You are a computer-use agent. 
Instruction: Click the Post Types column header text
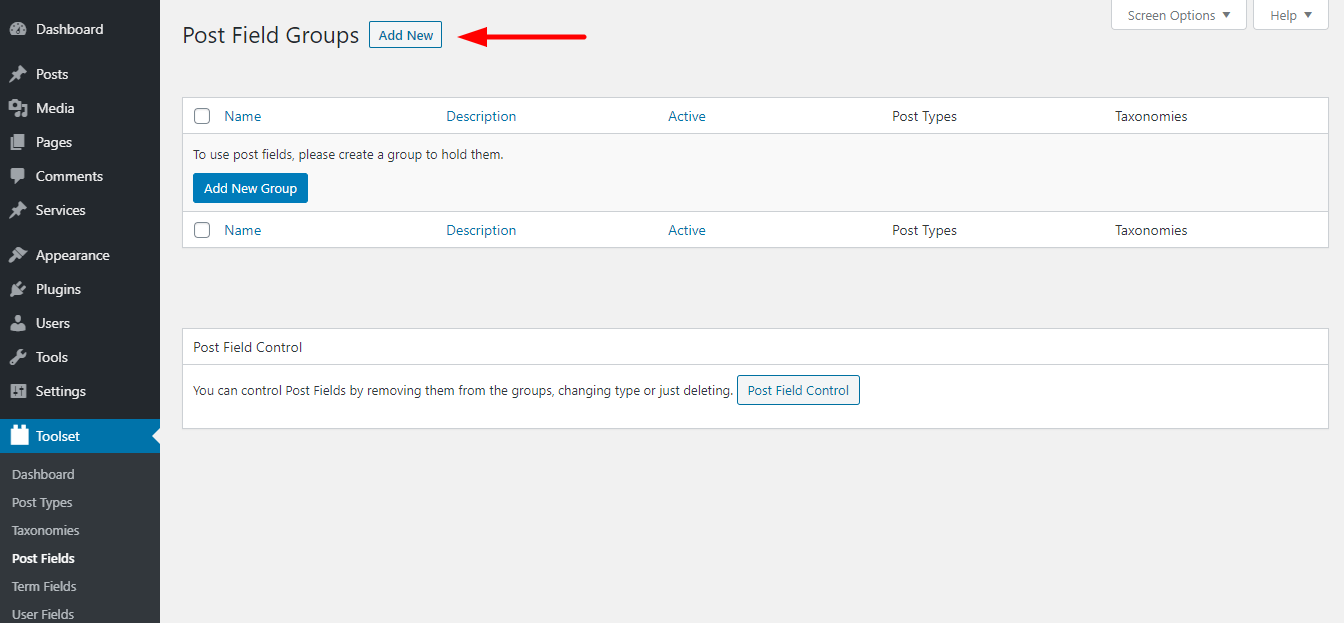(x=924, y=116)
